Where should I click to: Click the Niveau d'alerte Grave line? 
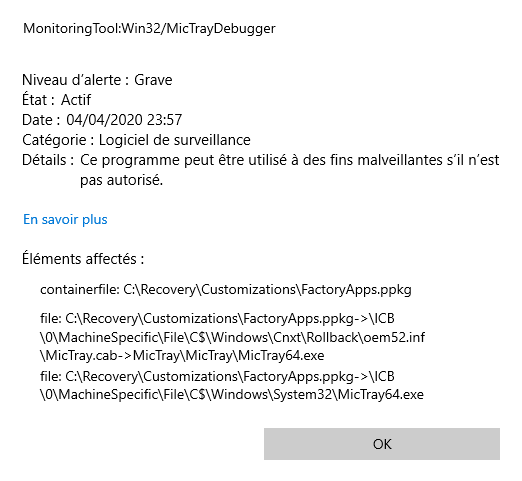(x=97, y=80)
